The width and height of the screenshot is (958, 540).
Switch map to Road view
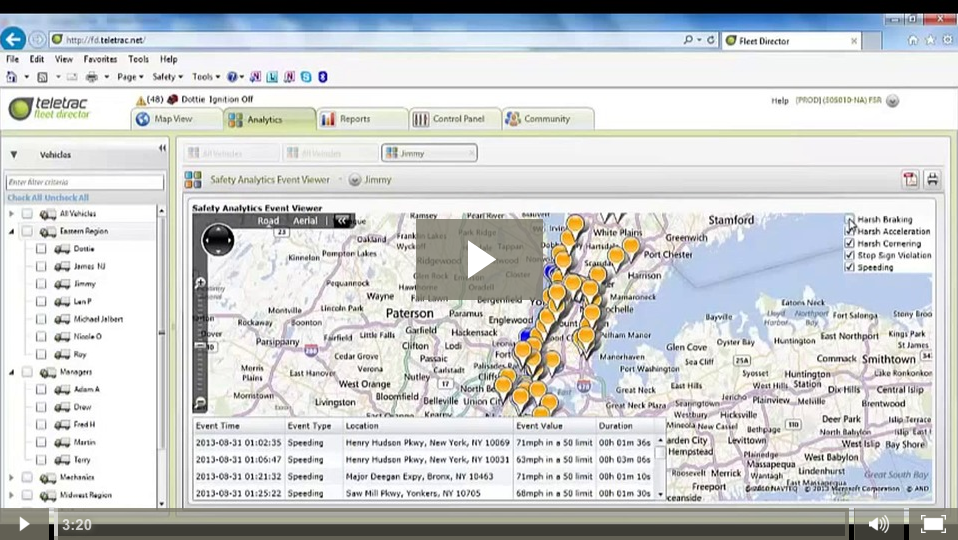pyautogui.click(x=268, y=221)
